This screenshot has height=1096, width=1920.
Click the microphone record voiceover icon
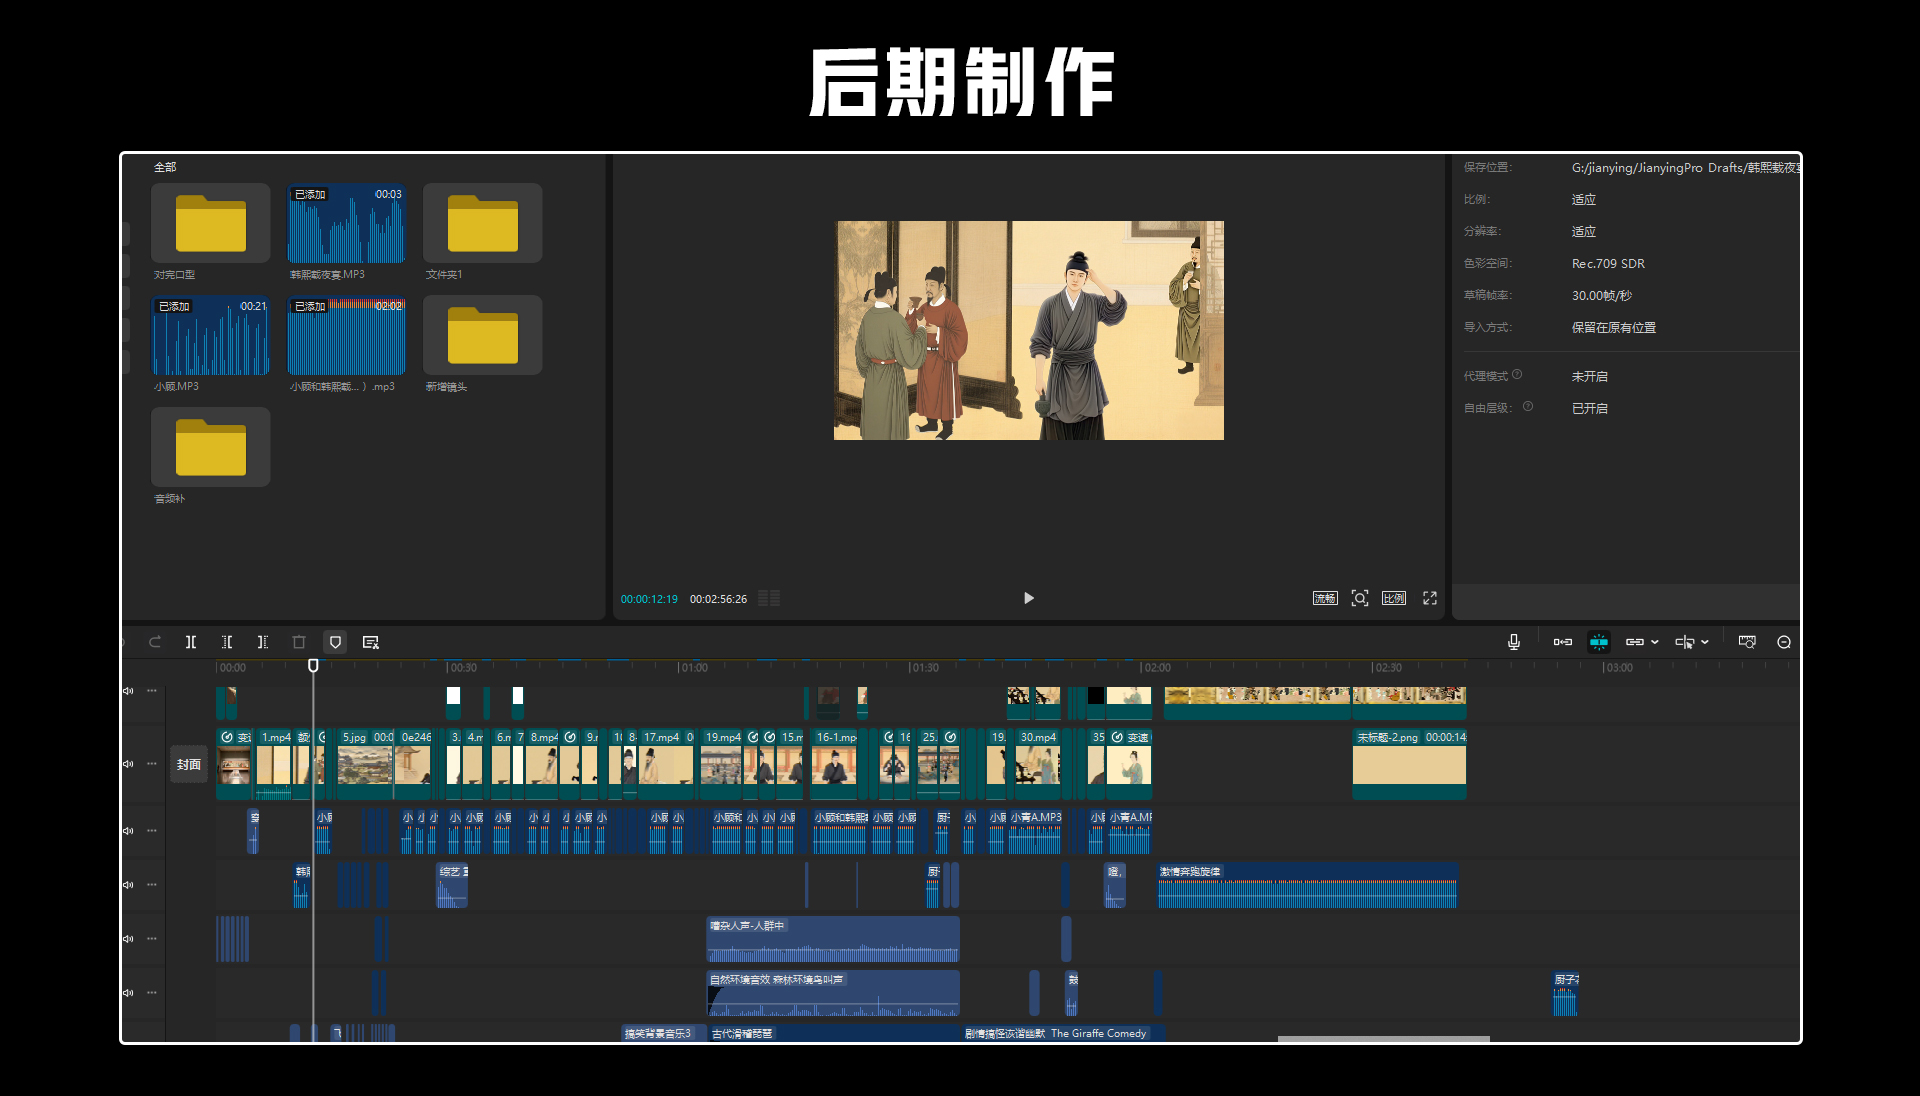point(1514,642)
